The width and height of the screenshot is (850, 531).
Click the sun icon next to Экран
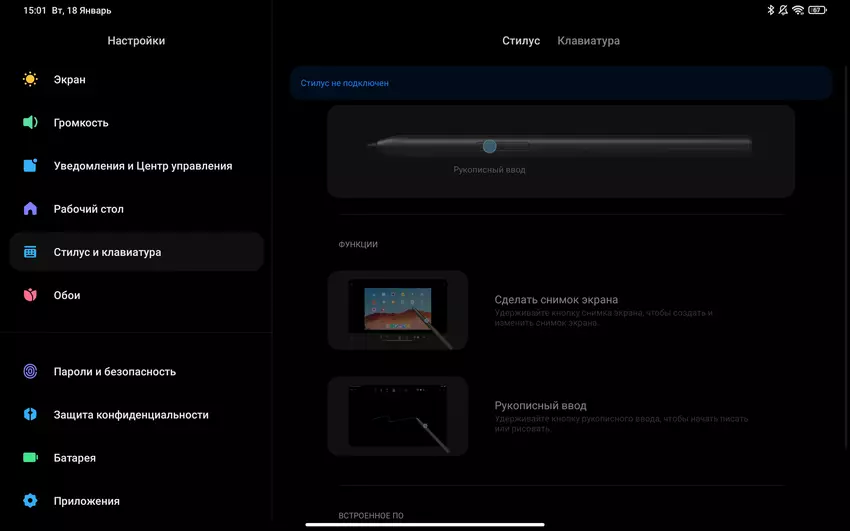coord(31,79)
